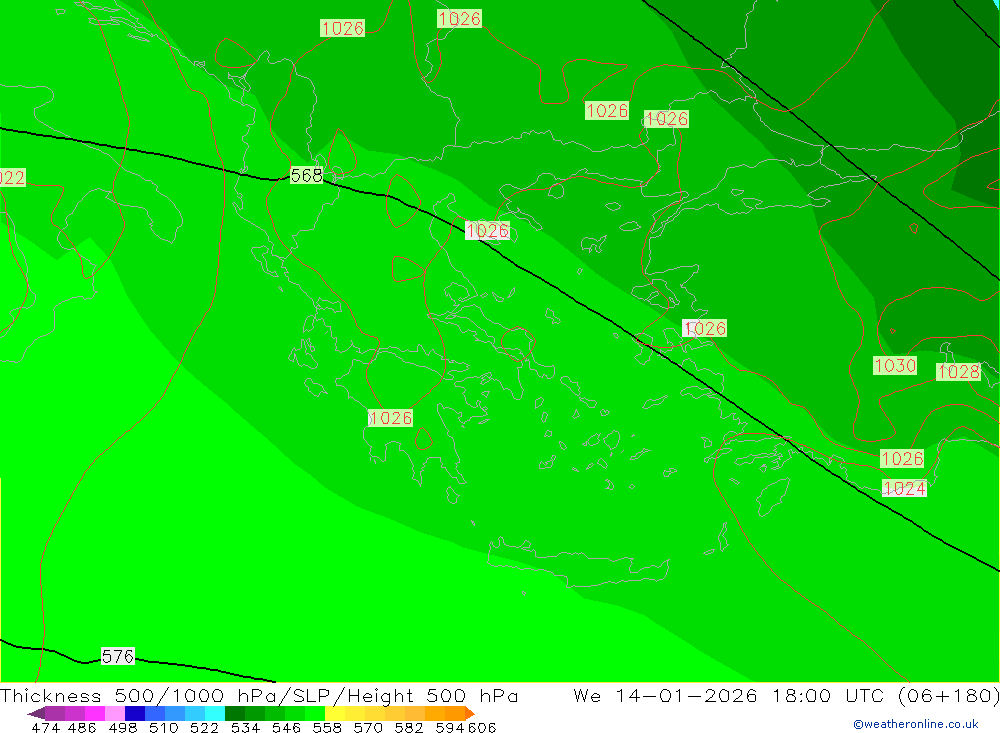Pick the dark blue legend swatch above 510
Viewport: 1000px width, 733px height.
pos(135,713)
